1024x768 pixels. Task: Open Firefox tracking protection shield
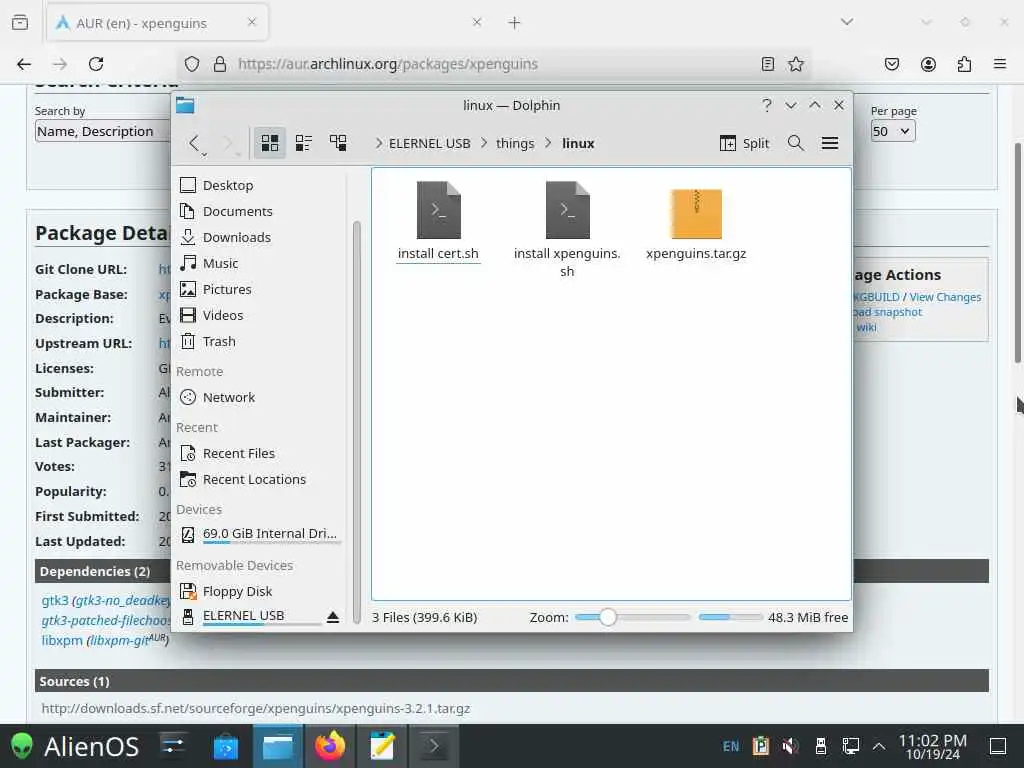(191, 64)
